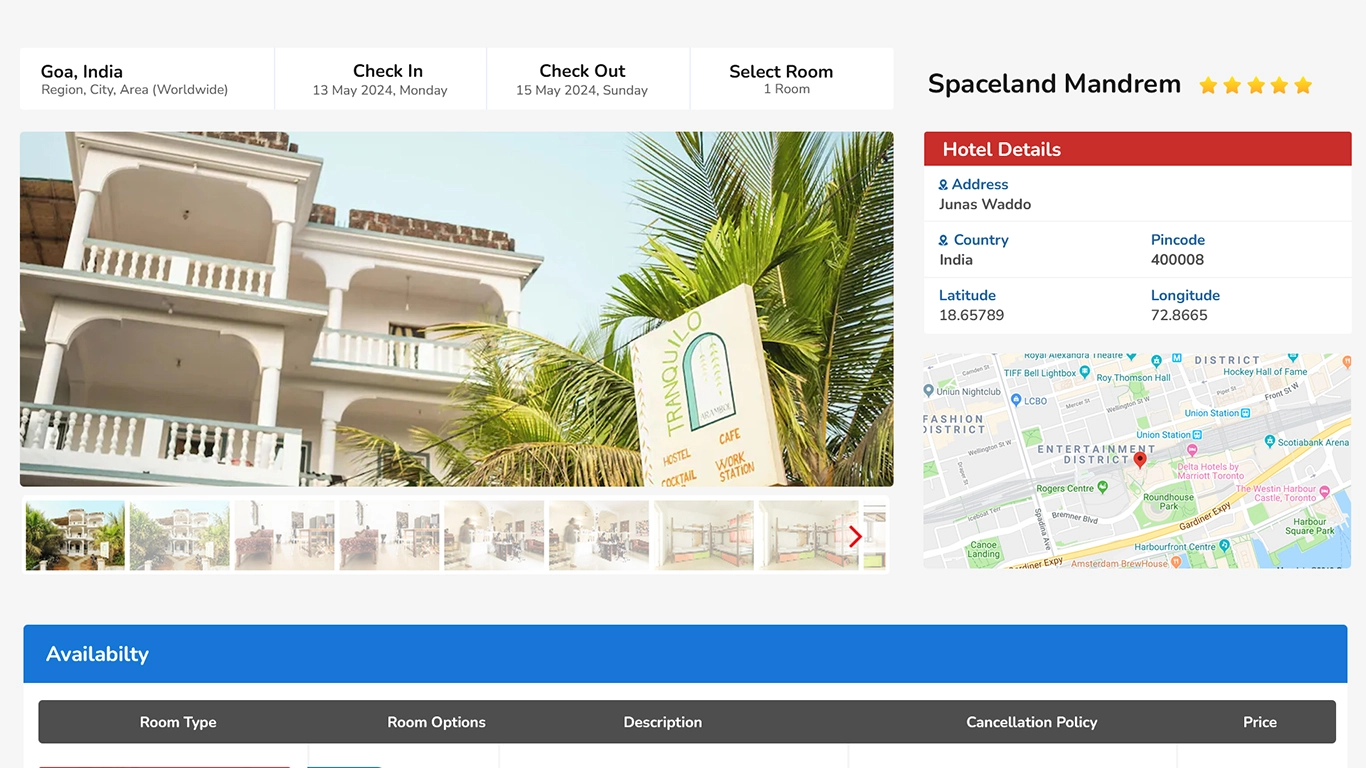The width and height of the screenshot is (1366, 768).
Task: Select the bunk beds thumbnail image
Action: (704, 536)
